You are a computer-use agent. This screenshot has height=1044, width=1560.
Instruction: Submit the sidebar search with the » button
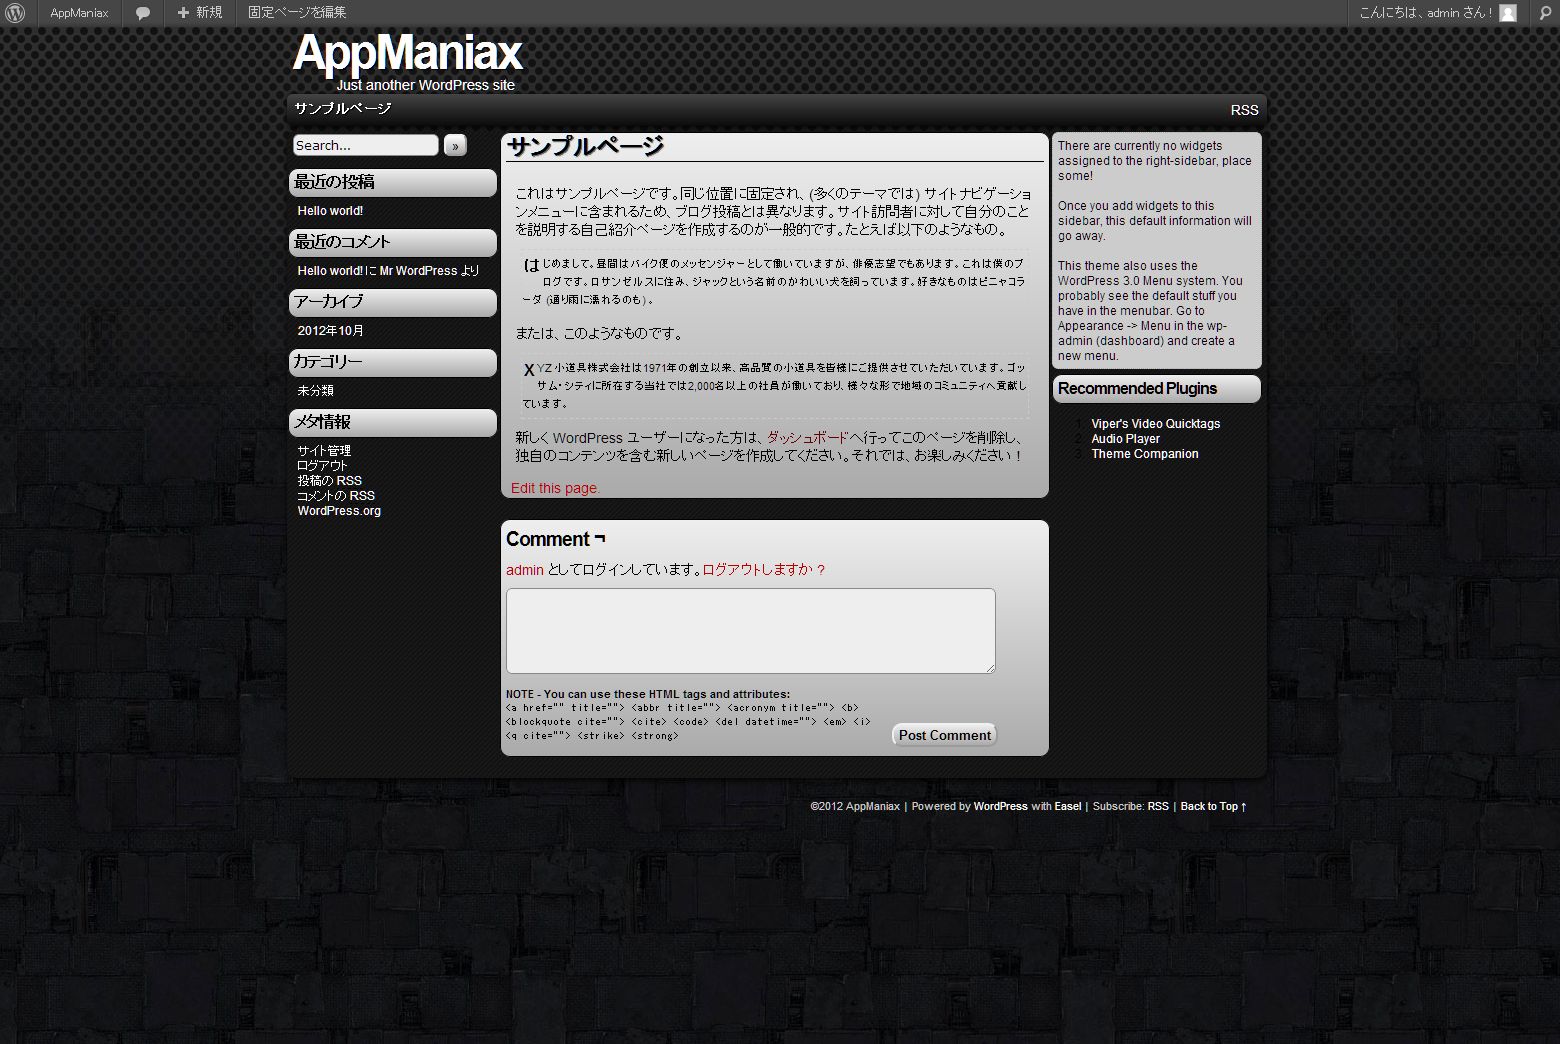click(x=455, y=146)
